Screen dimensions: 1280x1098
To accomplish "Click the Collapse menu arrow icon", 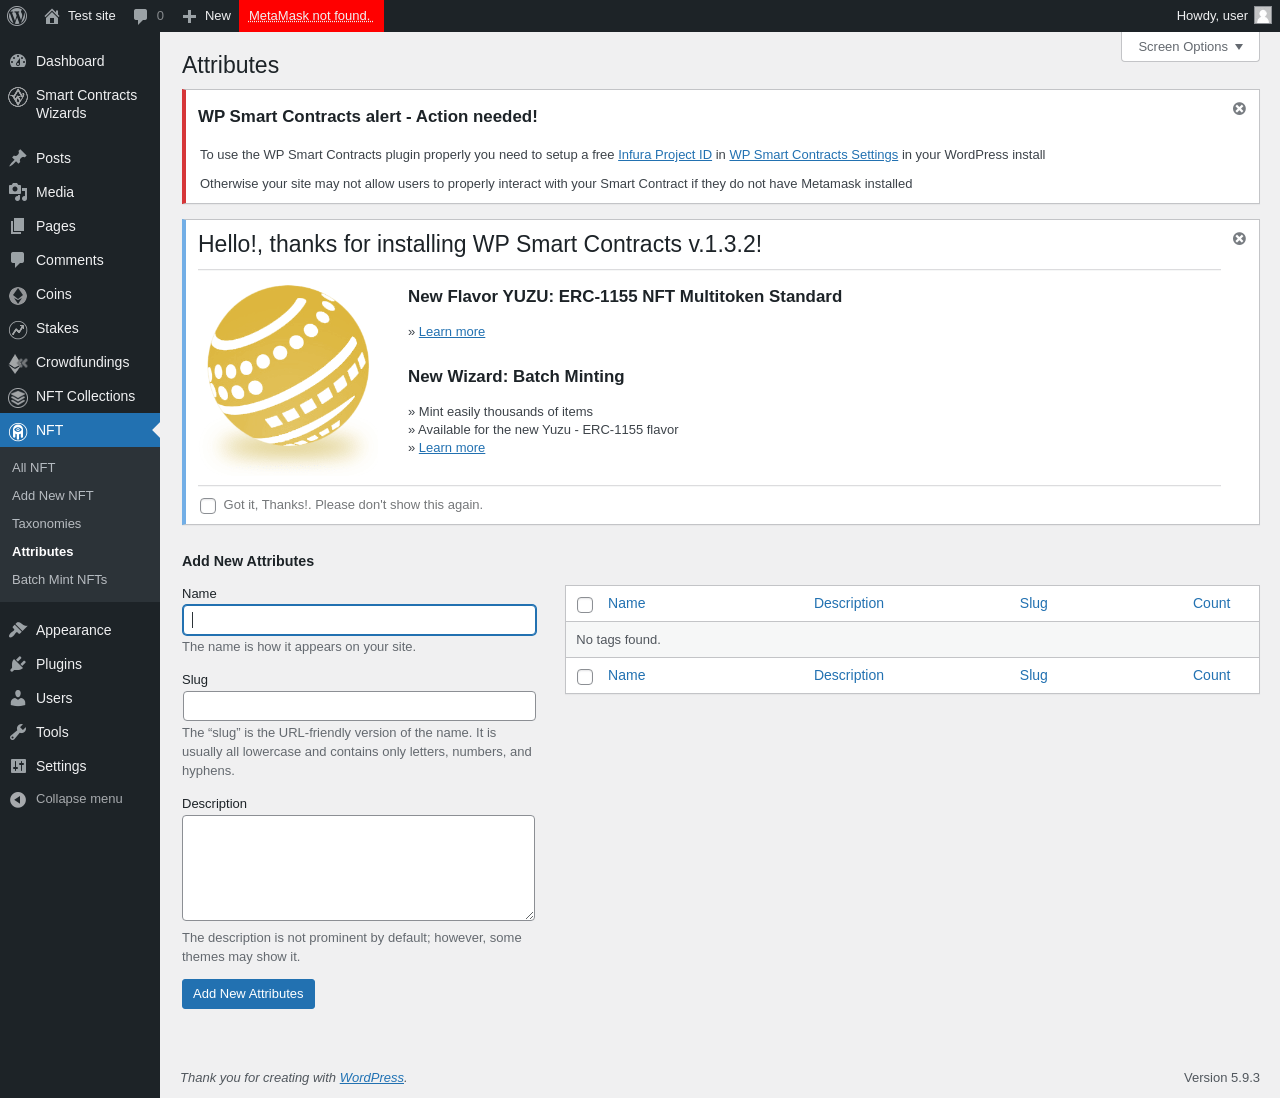I will [x=18, y=799].
